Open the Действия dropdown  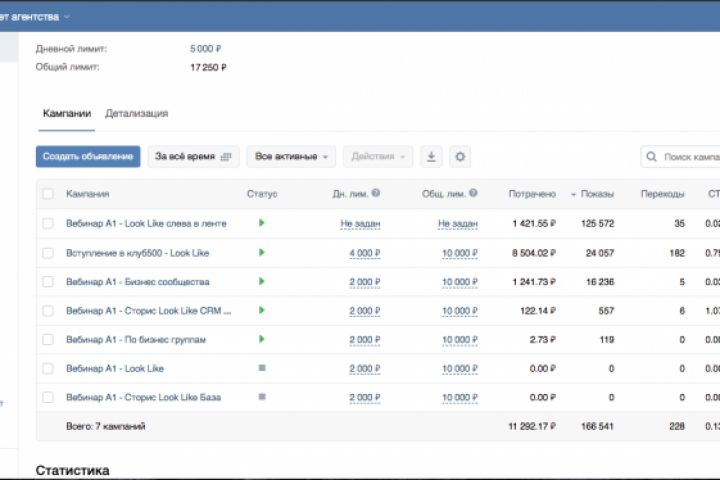click(x=378, y=157)
